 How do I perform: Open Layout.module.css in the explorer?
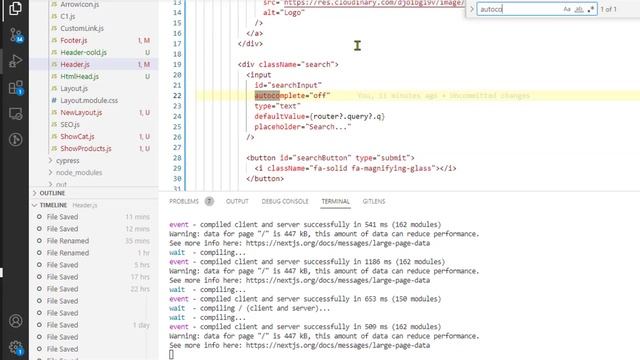point(89,100)
